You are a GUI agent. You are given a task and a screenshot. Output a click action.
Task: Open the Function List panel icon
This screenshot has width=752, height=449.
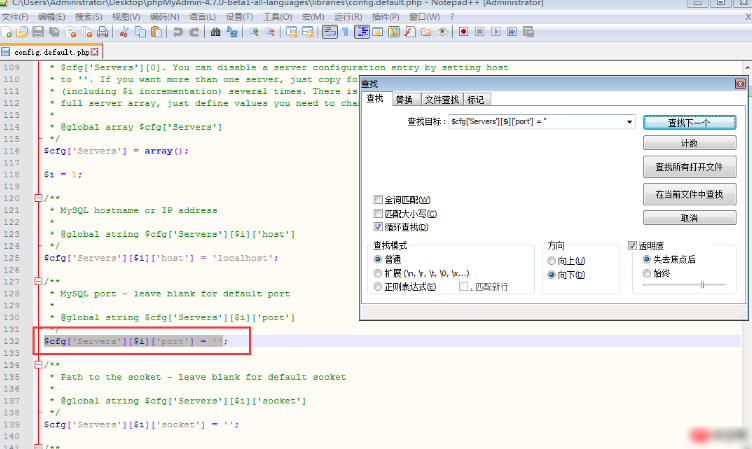tap(410, 32)
